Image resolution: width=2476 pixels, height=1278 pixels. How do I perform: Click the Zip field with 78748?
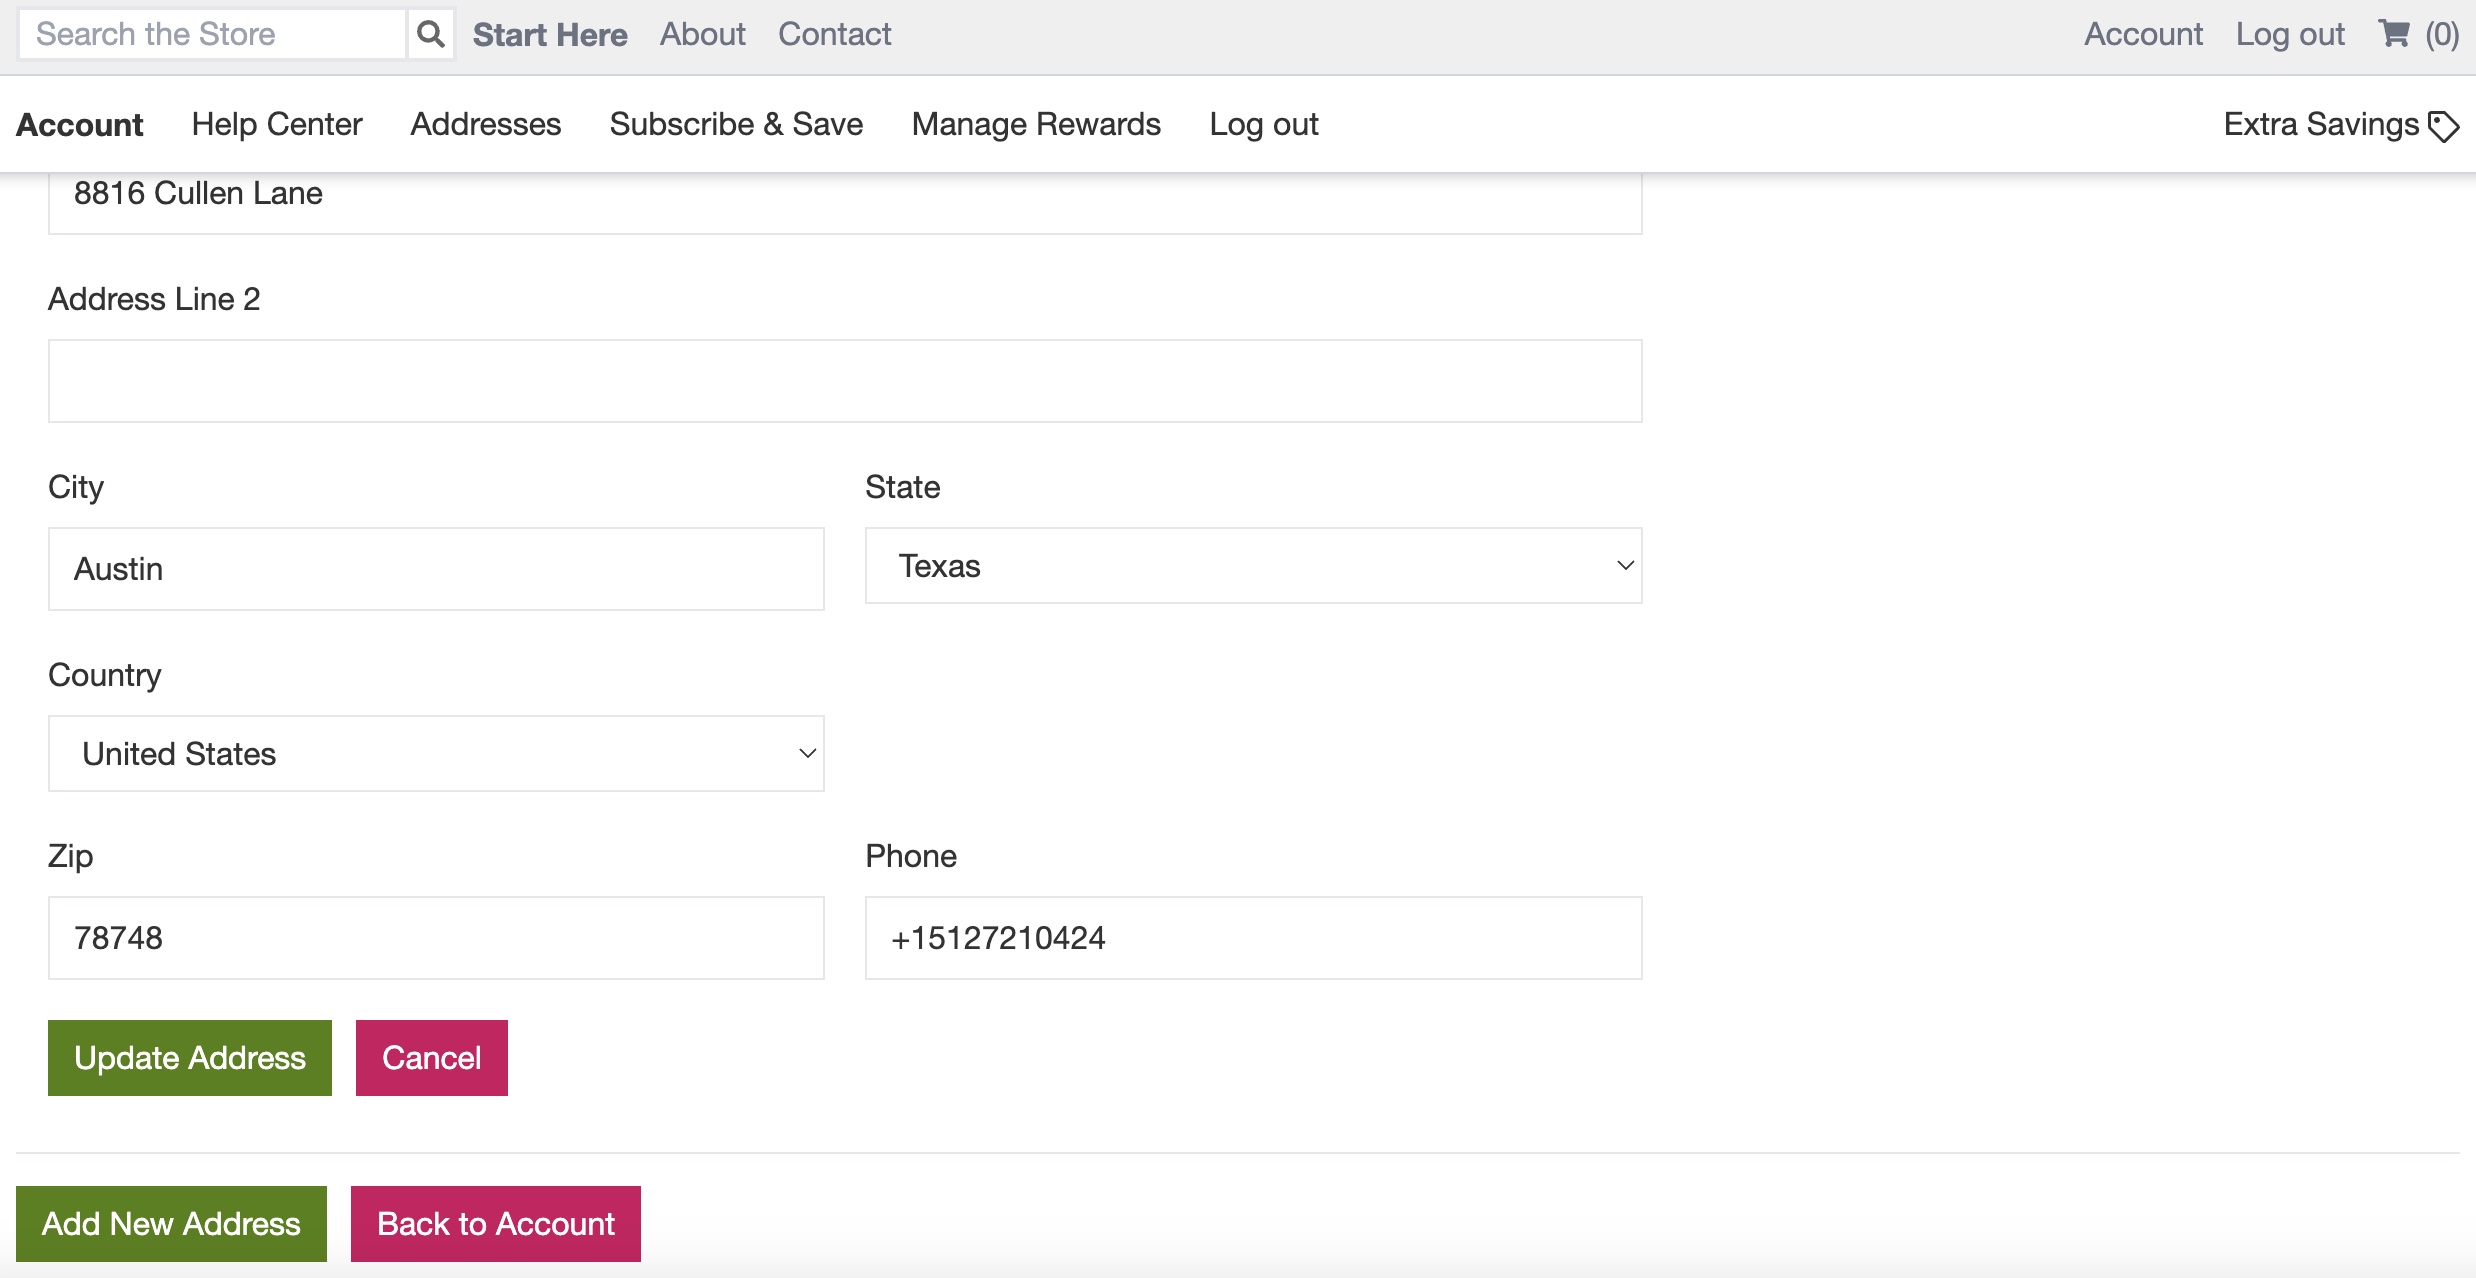(436, 938)
